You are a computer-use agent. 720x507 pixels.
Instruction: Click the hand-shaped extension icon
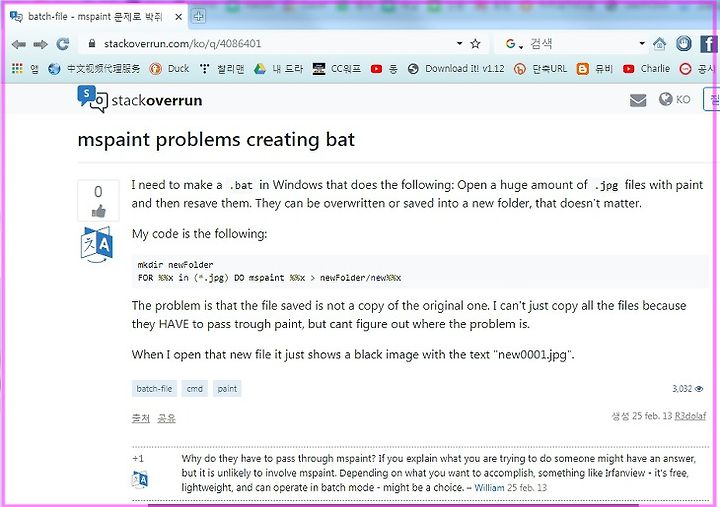(x=684, y=44)
